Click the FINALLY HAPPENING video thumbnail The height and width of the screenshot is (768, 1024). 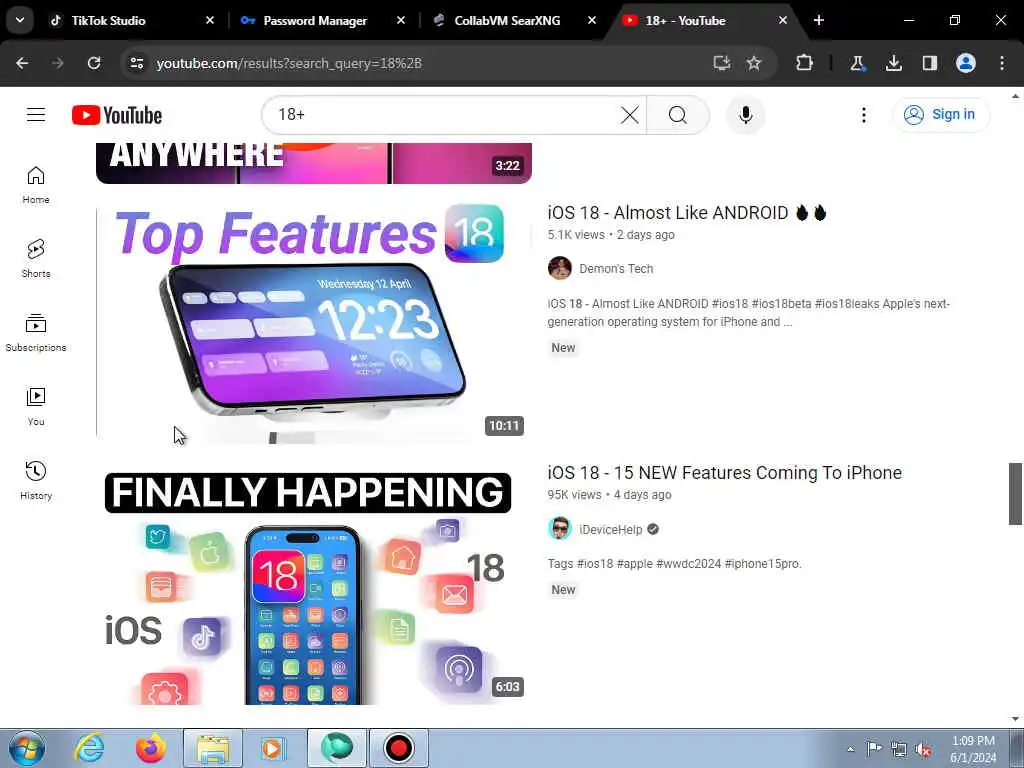(x=313, y=582)
